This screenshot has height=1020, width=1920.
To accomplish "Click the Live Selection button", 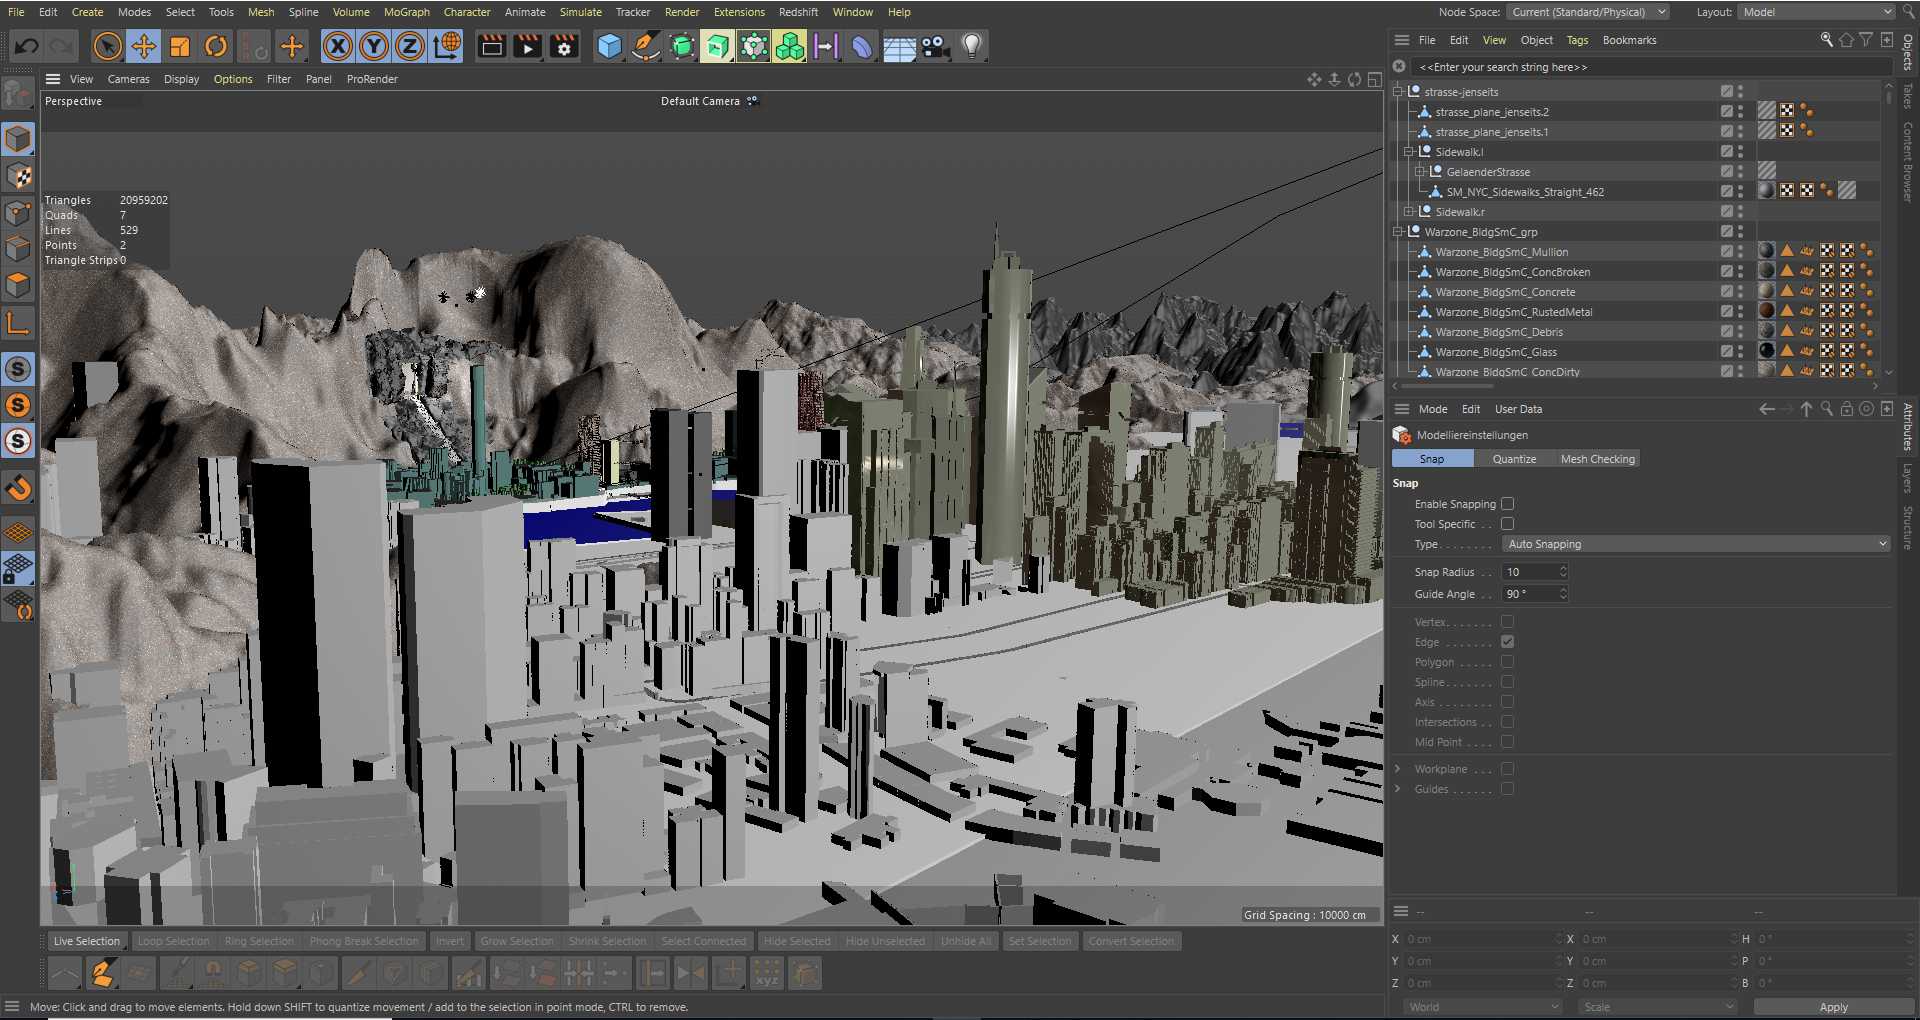I will [86, 941].
